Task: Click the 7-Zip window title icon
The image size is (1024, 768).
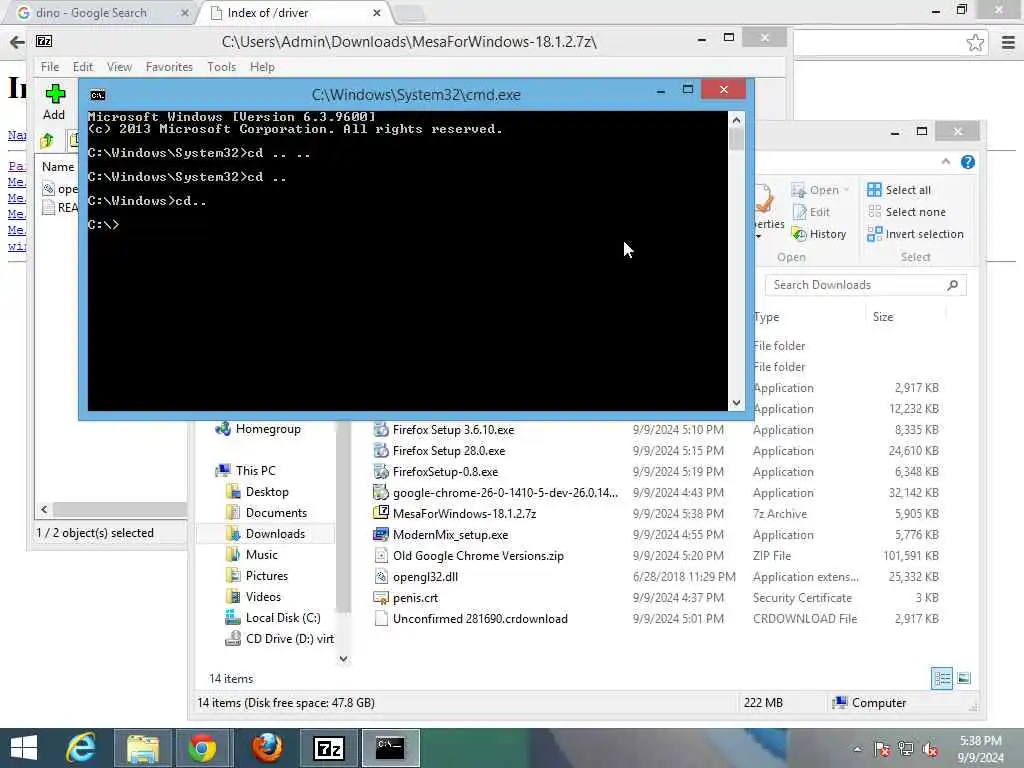Action: [44, 41]
